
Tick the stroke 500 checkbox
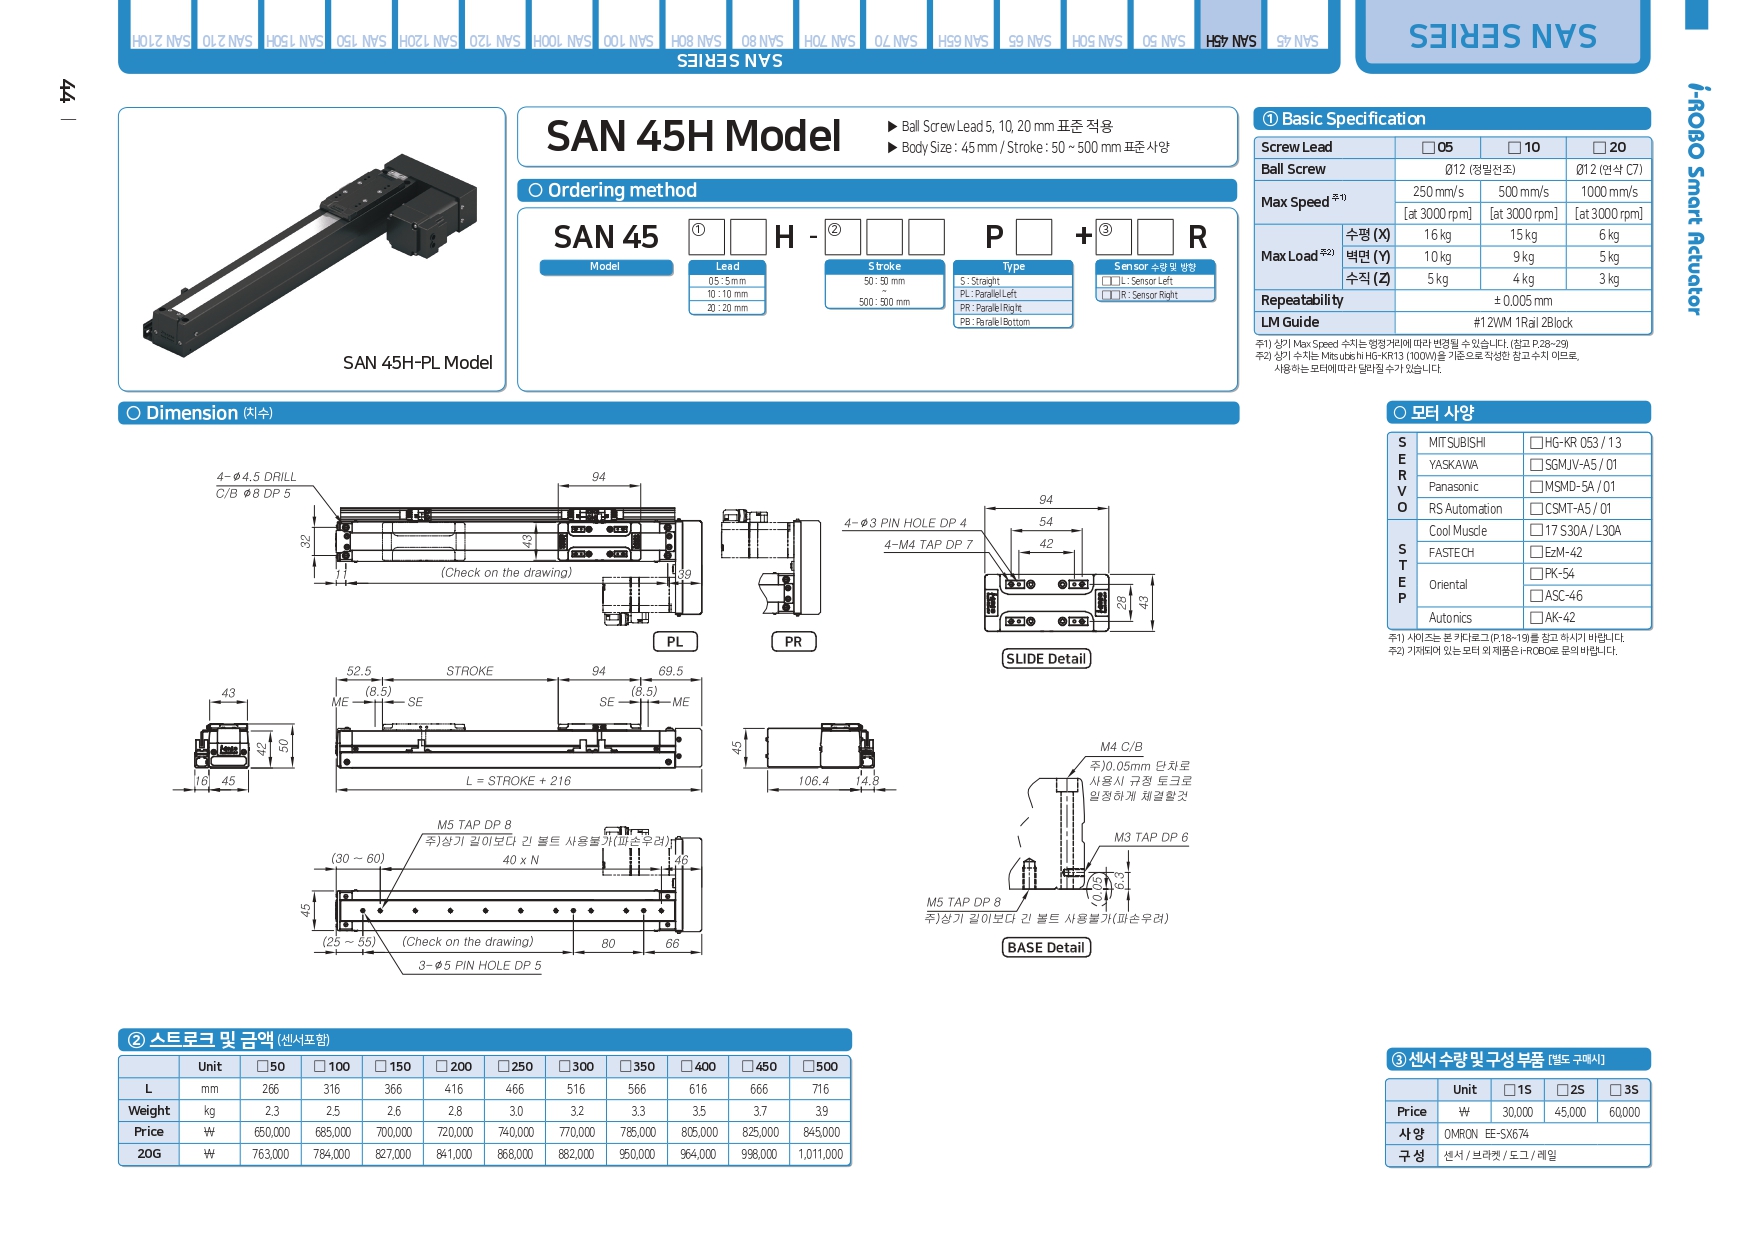809,1066
